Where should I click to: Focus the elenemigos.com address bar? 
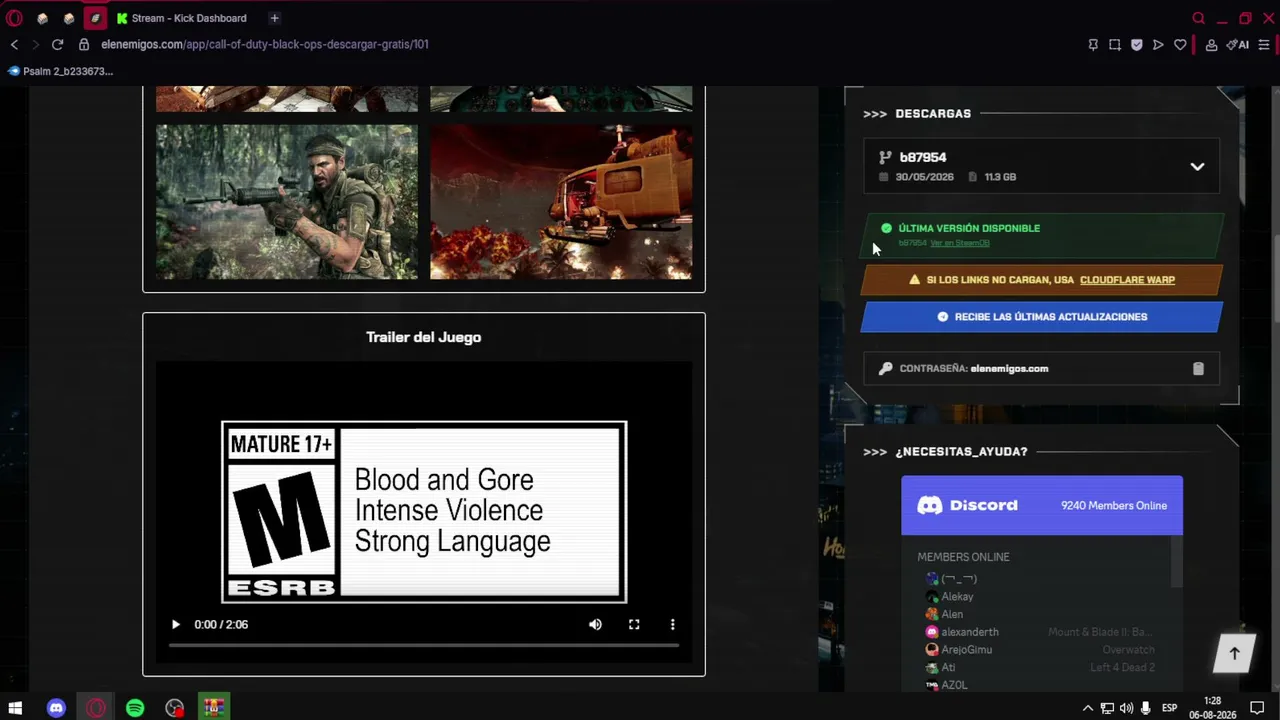pos(265,44)
